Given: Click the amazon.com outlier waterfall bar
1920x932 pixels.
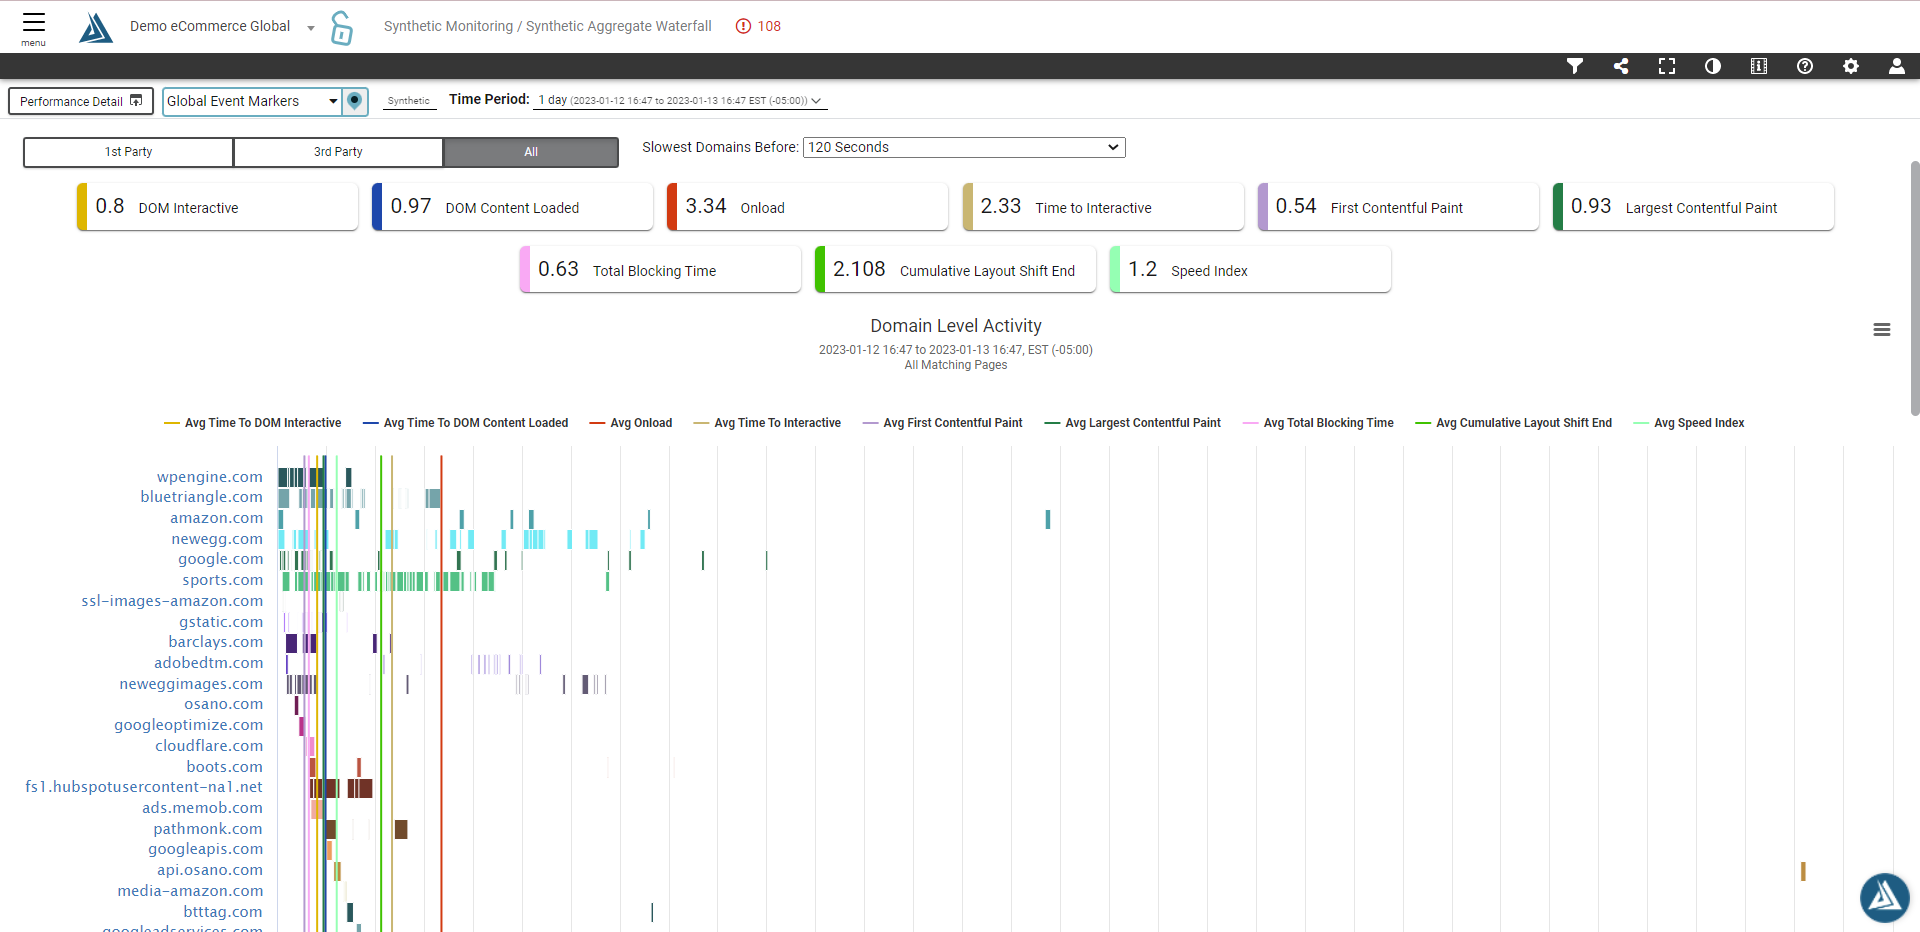Looking at the screenshot, I should [1048, 519].
